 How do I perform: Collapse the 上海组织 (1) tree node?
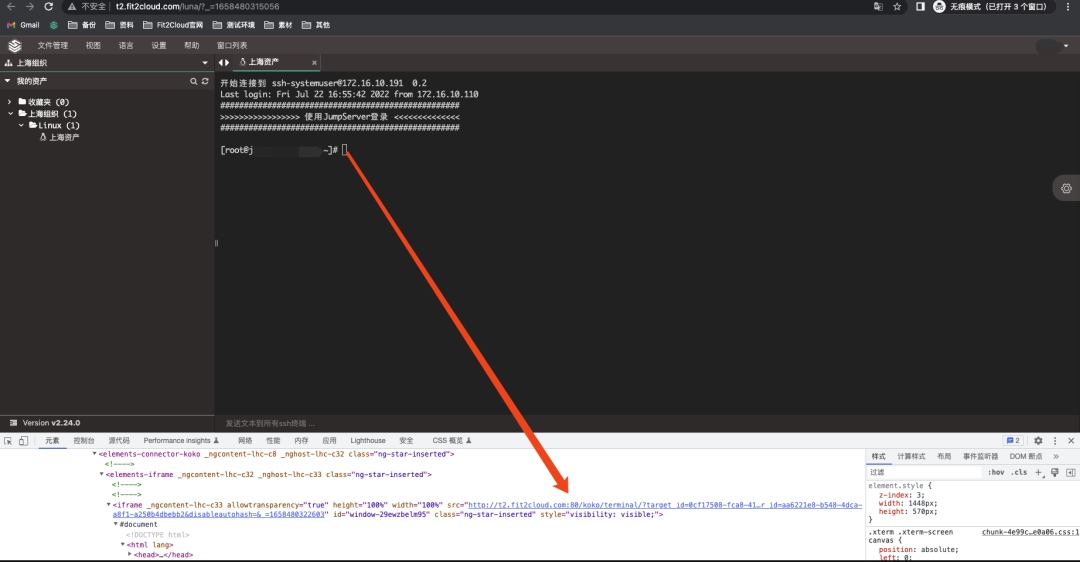(x=11, y=114)
